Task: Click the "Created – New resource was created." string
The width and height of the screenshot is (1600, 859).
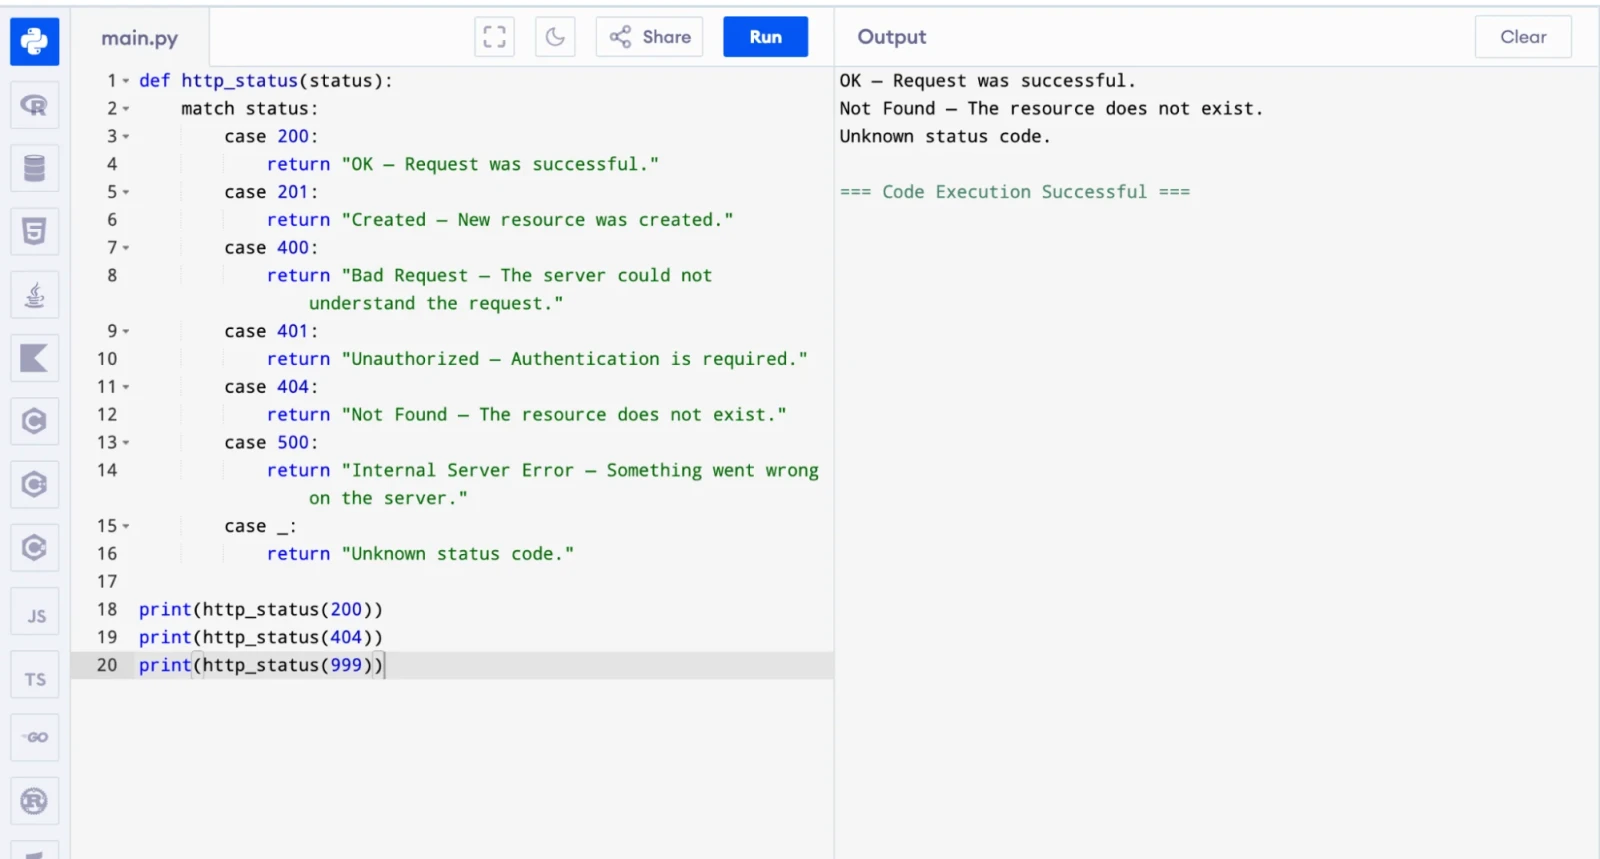Action: (x=537, y=220)
